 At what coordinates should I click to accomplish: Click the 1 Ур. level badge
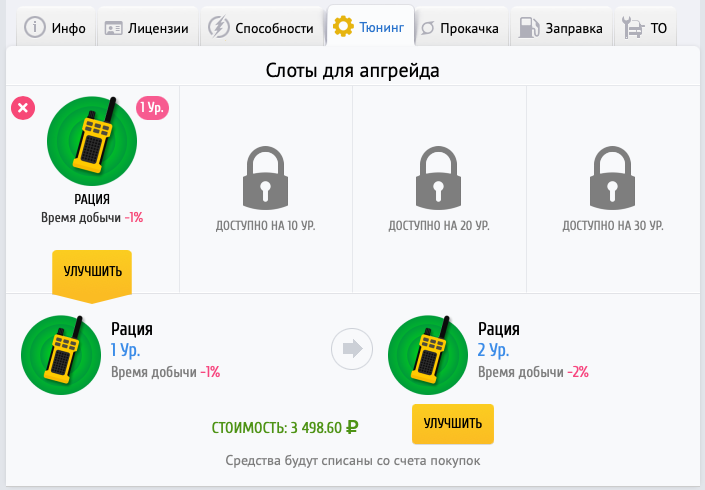point(152,108)
